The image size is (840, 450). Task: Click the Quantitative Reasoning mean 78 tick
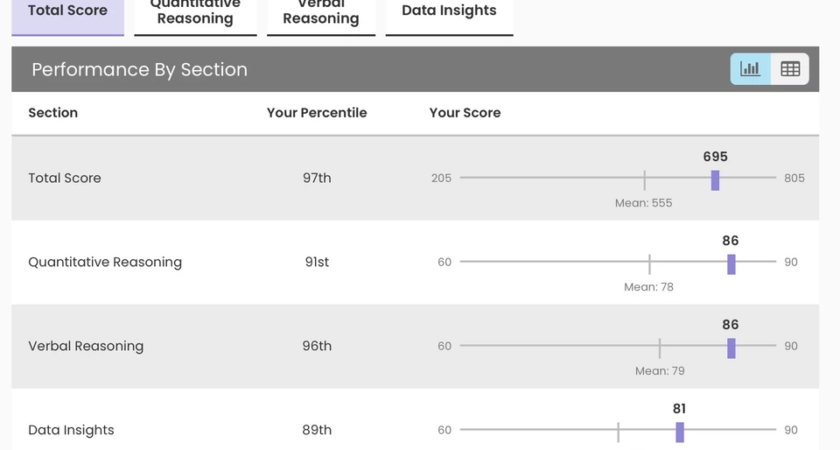coord(649,264)
